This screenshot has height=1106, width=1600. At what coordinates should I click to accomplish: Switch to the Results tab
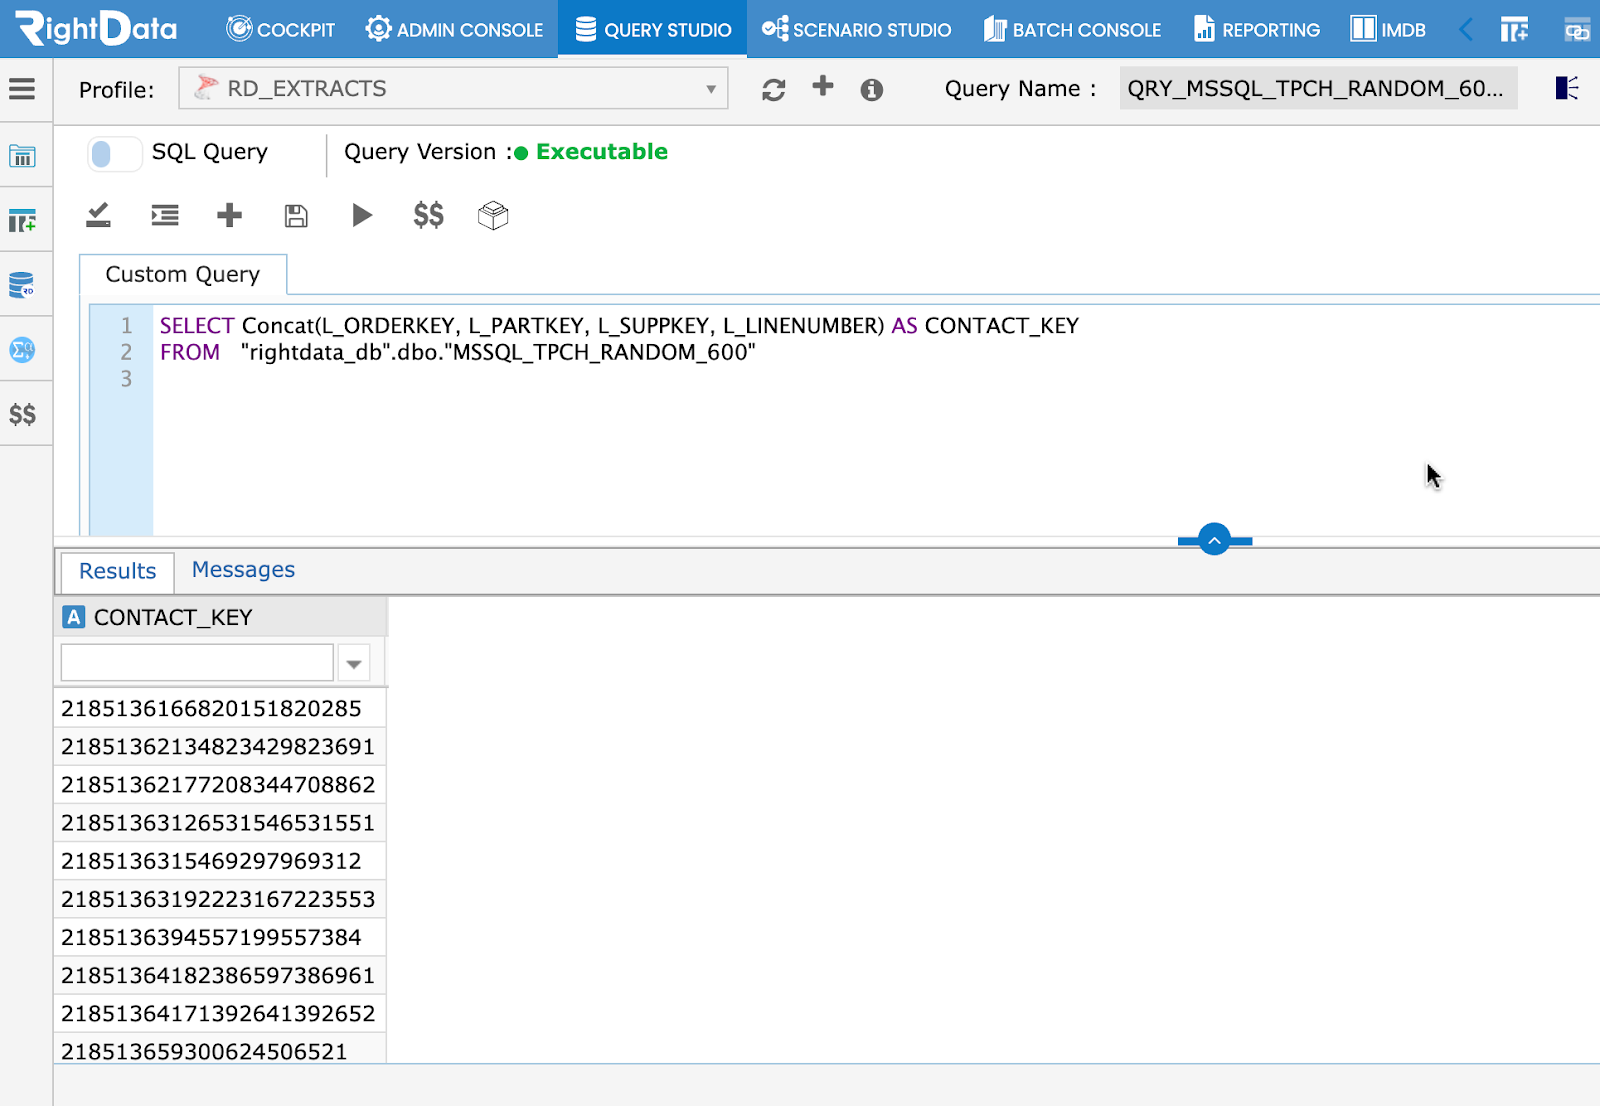(x=118, y=571)
